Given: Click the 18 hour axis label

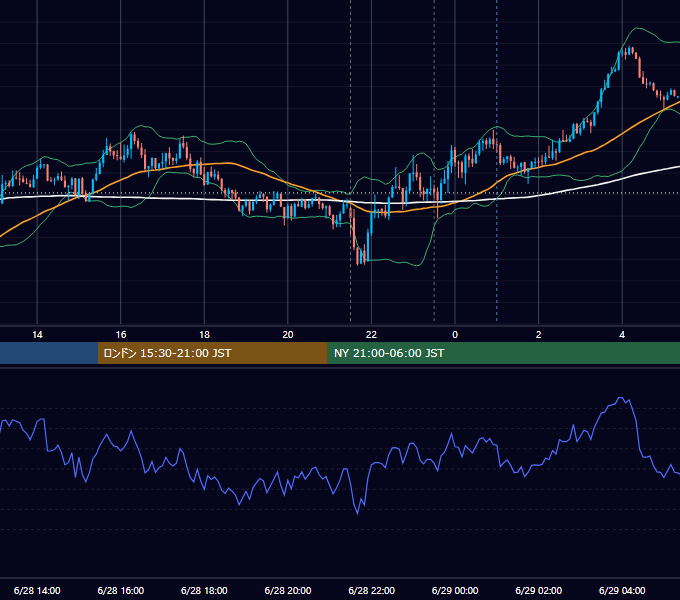Looking at the screenshot, I should (x=204, y=335).
